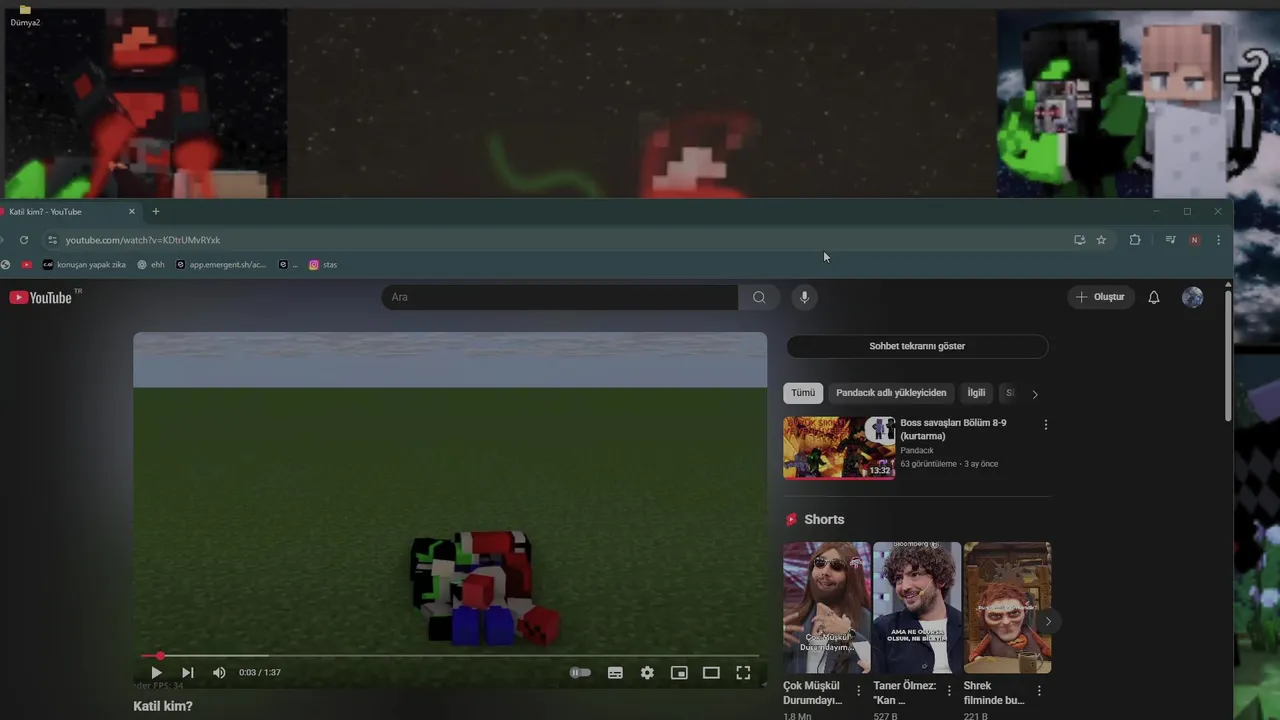Open the globe bookmark icon
1280x720 pixels.
pyautogui.click(x=5, y=265)
